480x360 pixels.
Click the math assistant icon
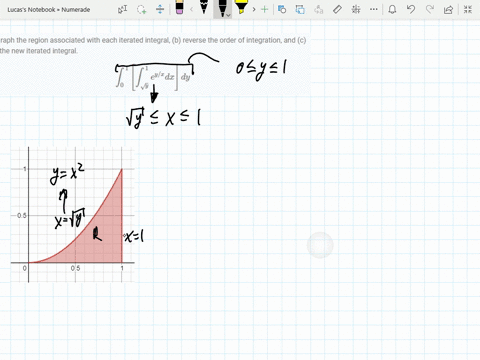click(356, 9)
